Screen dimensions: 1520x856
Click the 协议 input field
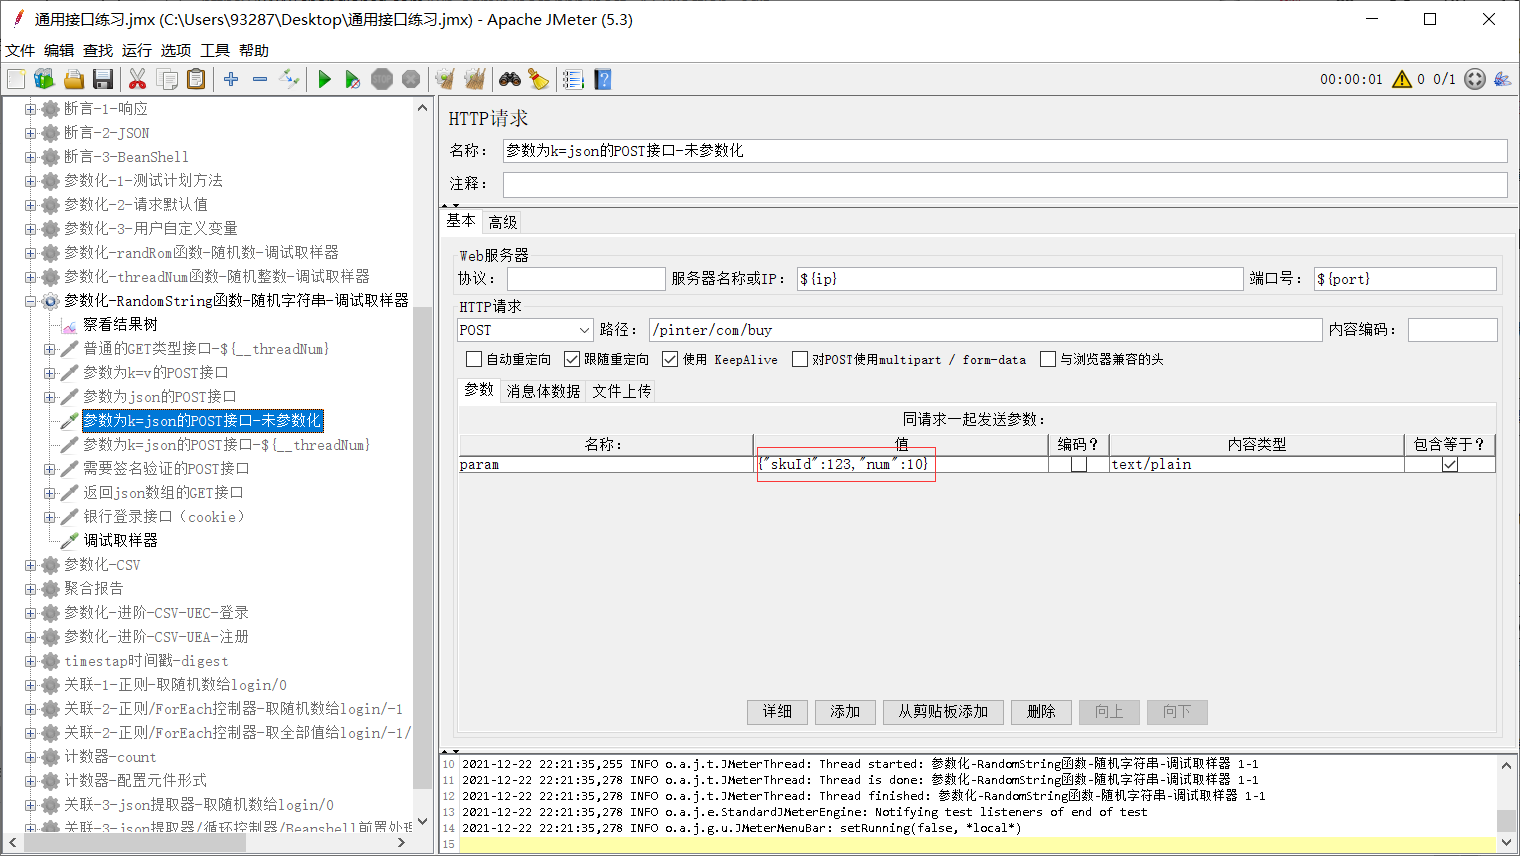click(586, 279)
